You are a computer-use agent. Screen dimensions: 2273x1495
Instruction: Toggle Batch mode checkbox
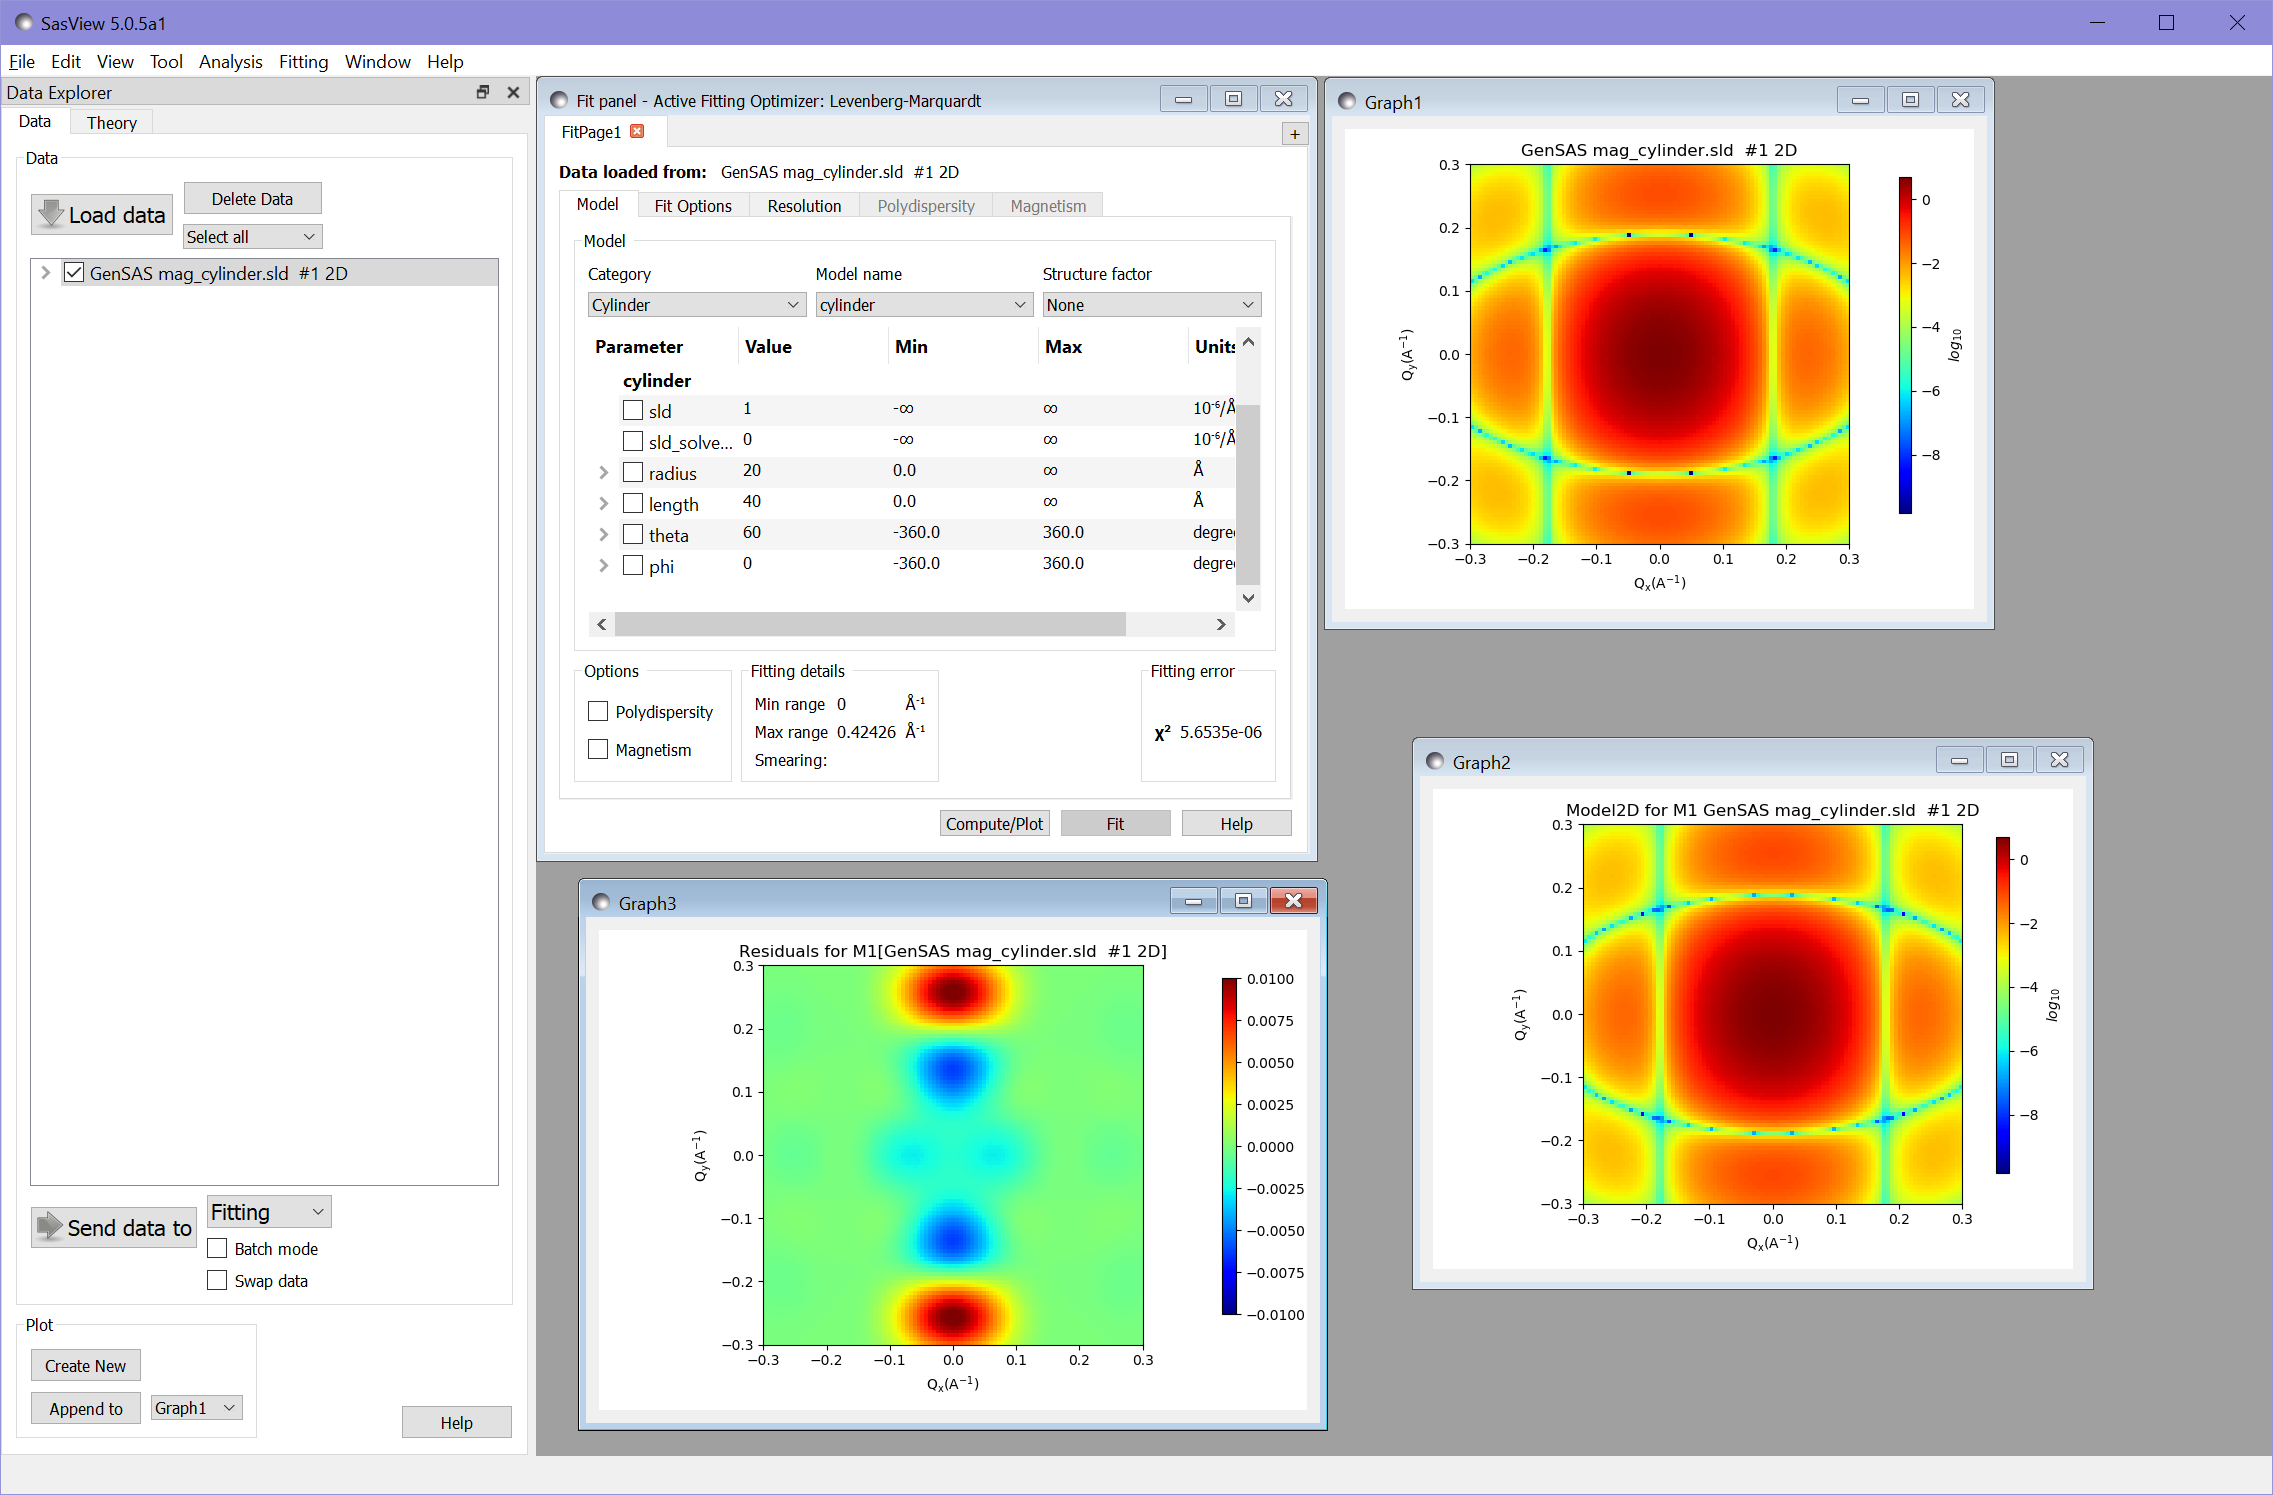point(217,1248)
